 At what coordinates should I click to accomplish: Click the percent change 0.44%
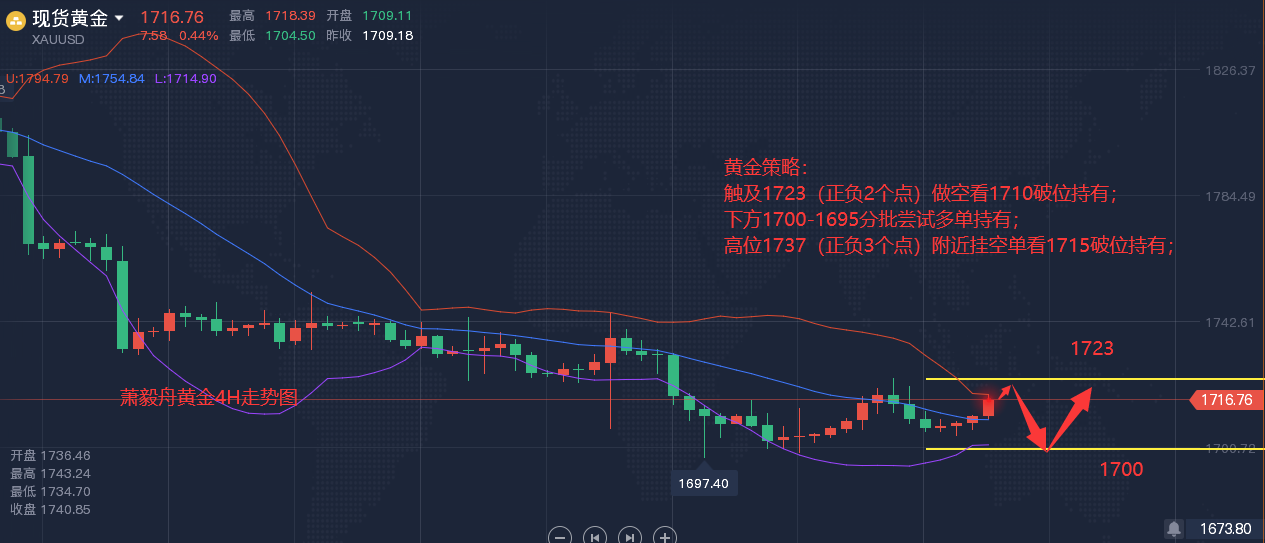(199, 35)
